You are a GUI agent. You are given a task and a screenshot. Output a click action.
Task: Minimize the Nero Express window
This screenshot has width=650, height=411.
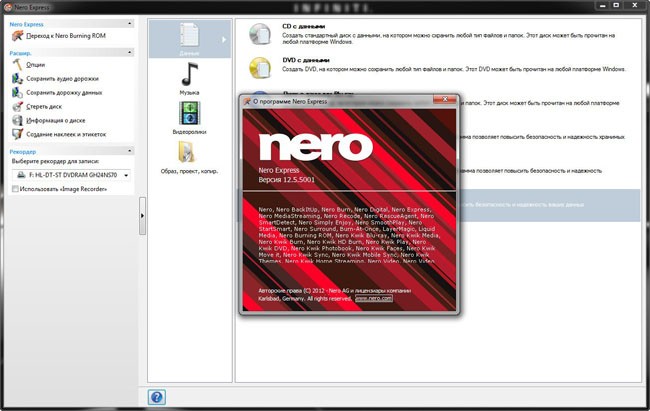603,5
